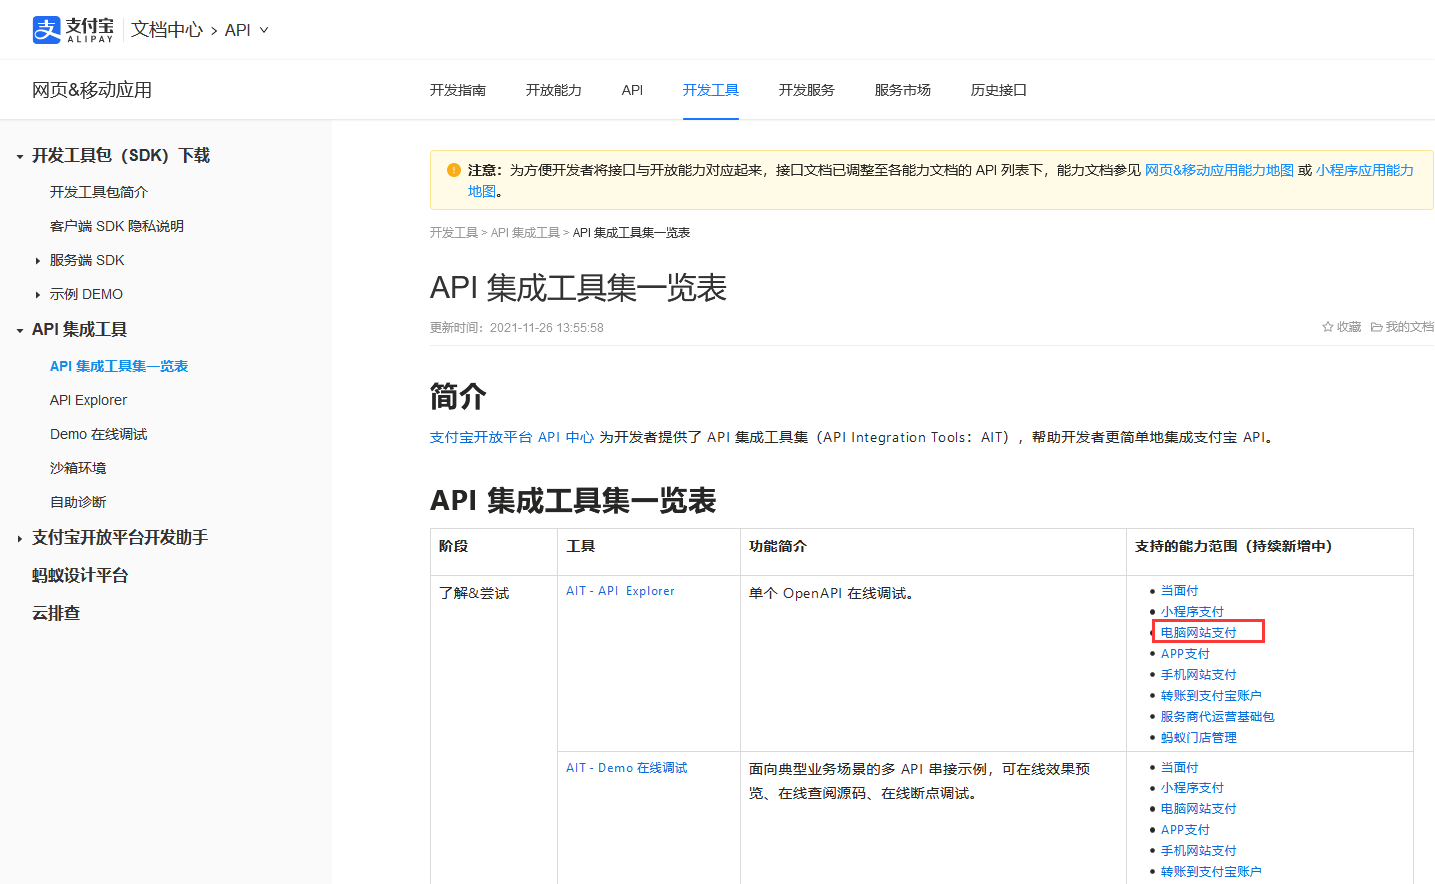Click 手机网站支付 in Demo 在线调试 row
The width and height of the screenshot is (1435, 884).
point(1199,851)
